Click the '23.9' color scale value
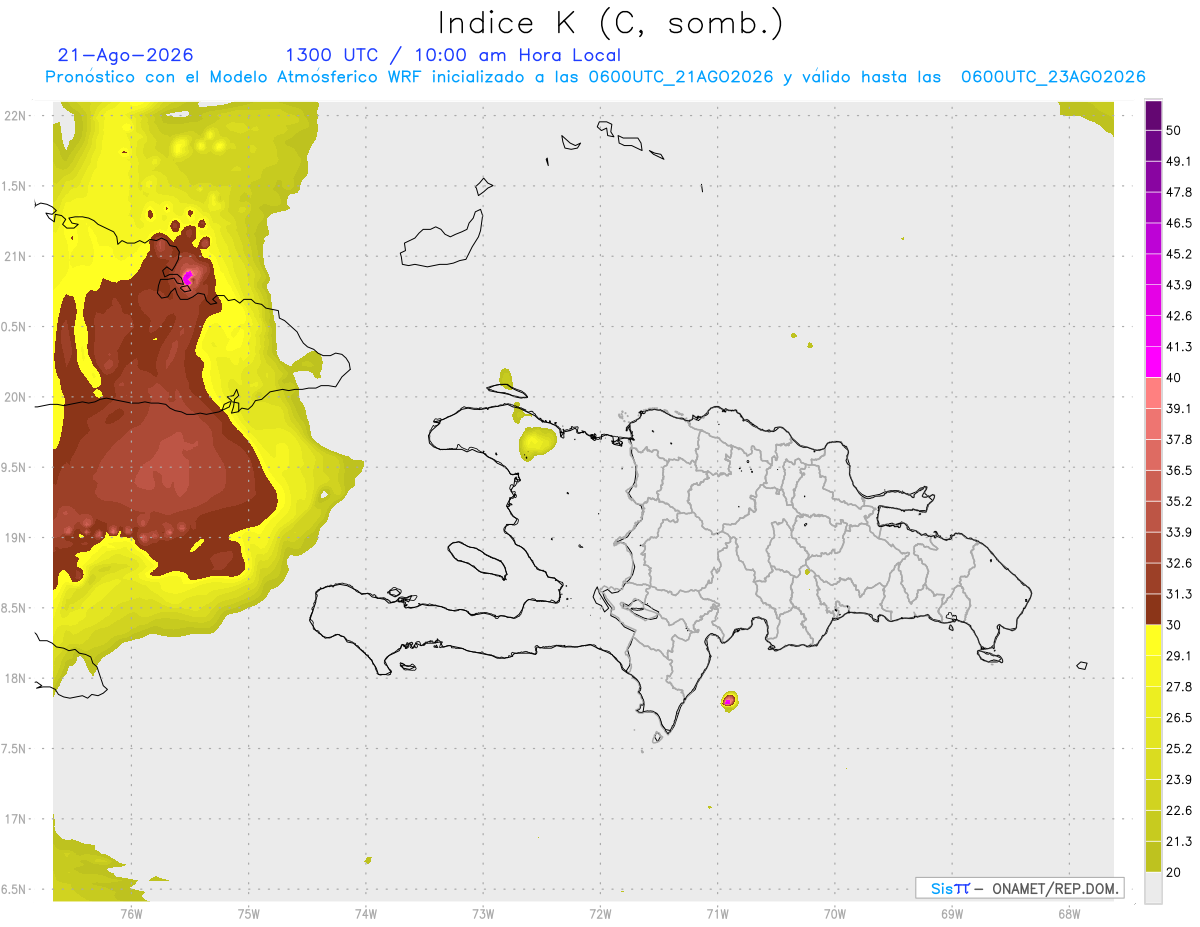Viewport: 1200px width, 927px height. pyautogui.click(x=1180, y=780)
